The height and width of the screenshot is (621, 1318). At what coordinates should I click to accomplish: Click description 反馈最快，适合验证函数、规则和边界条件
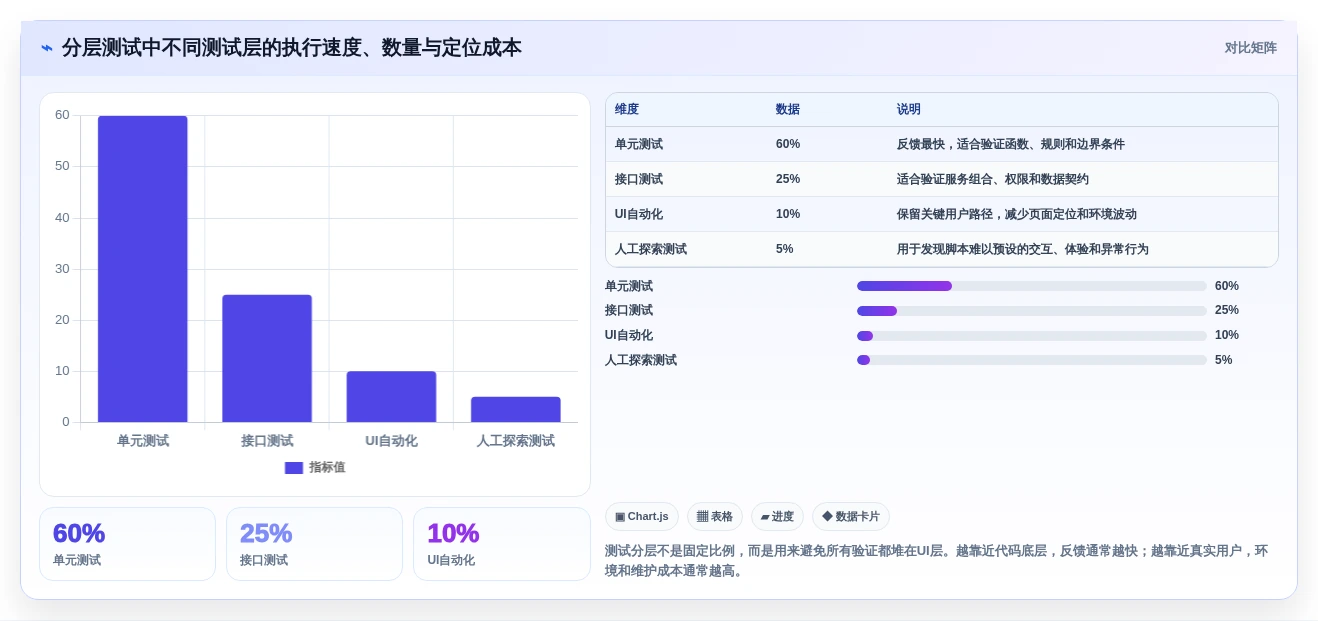tap(1011, 144)
